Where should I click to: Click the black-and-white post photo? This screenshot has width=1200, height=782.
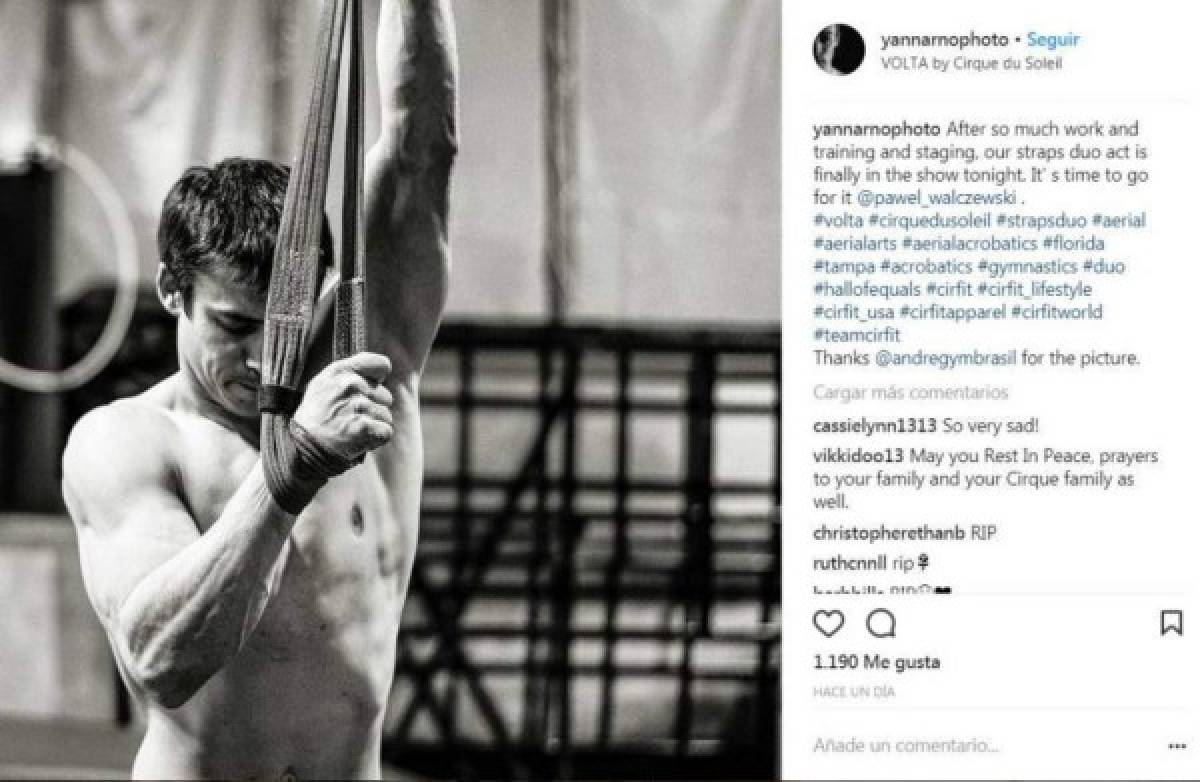click(x=390, y=390)
